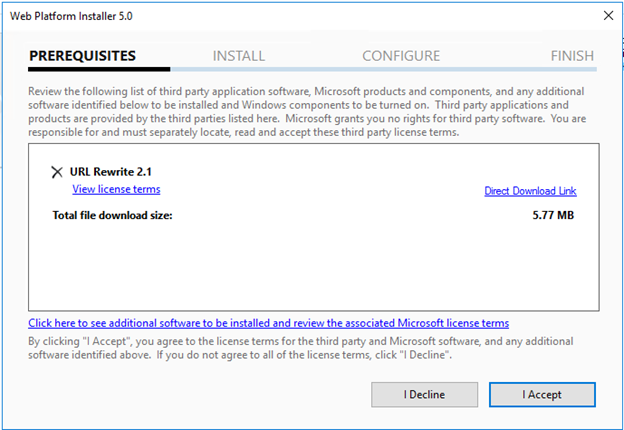
Task: Open link to see additional software to be installed
Action: [268, 323]
